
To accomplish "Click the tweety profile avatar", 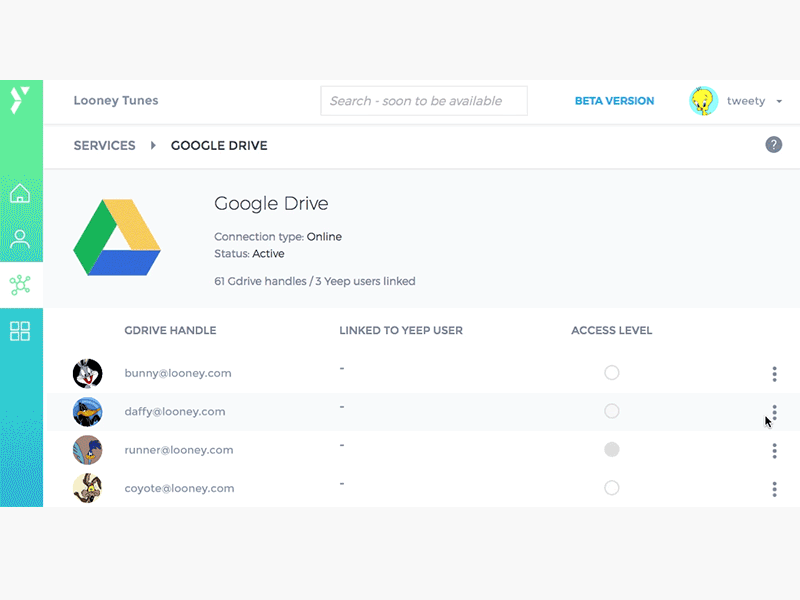I will 704,101.
